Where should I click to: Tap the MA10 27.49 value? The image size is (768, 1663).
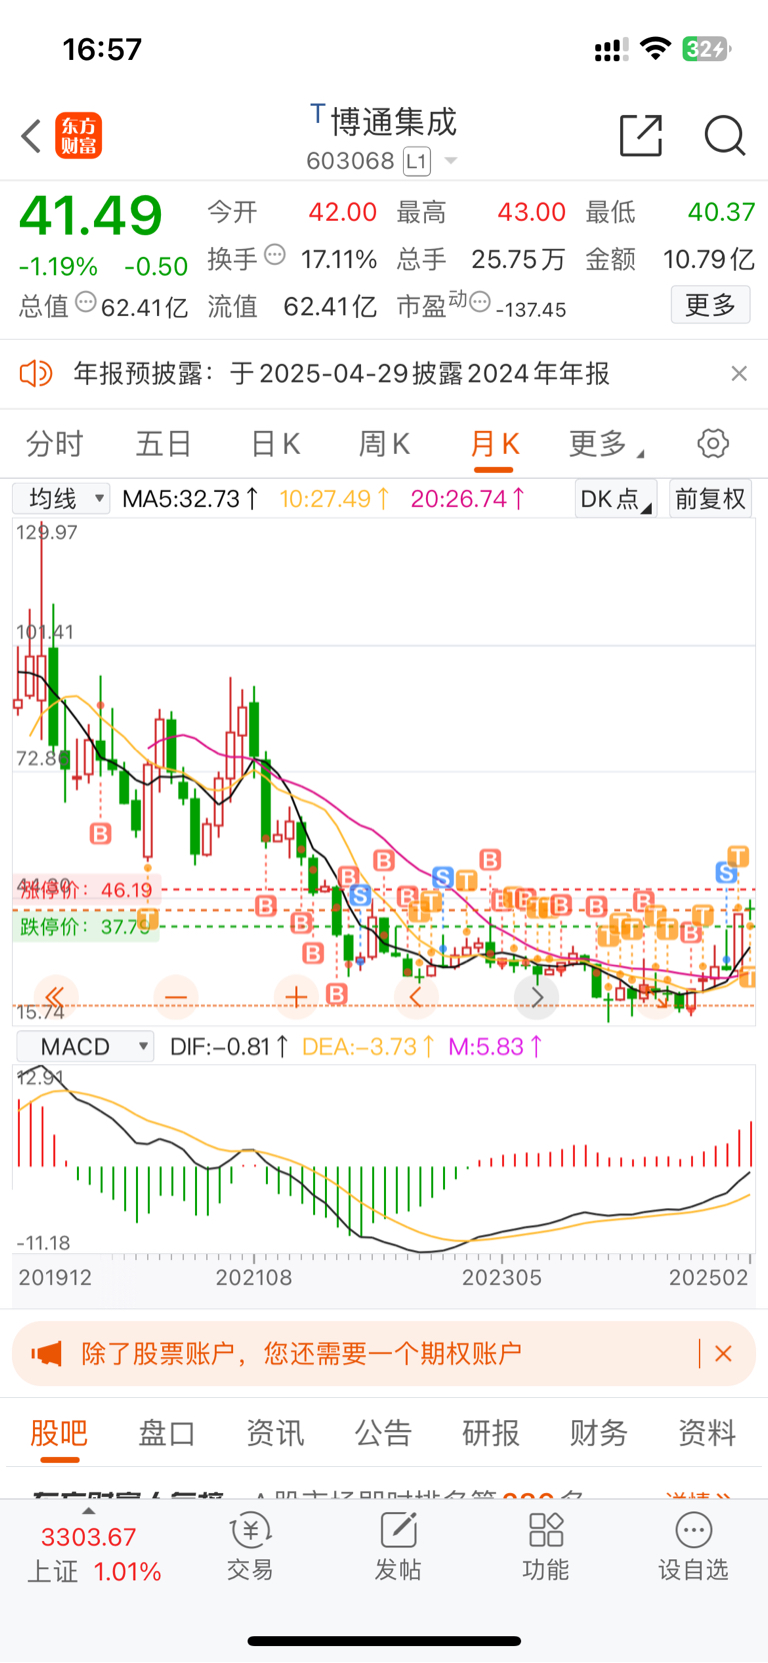click(334, 498)
